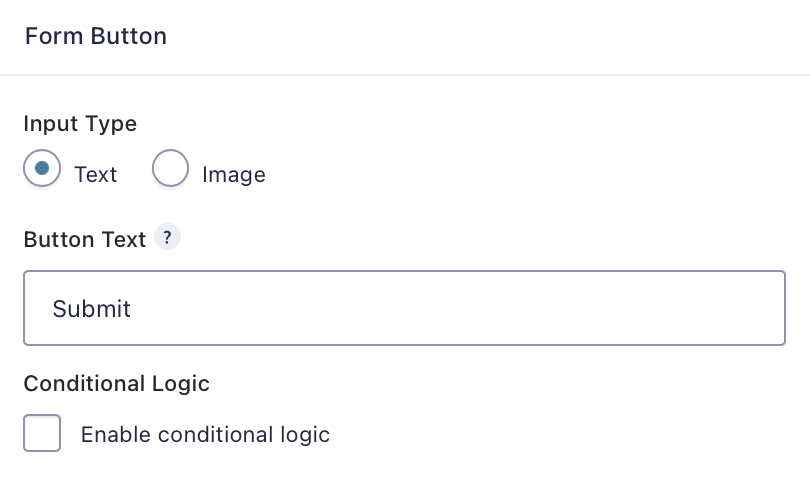Click the "Text" radio option label
The width and height of the screenshot is (810, 502).
tap(96, 175)
